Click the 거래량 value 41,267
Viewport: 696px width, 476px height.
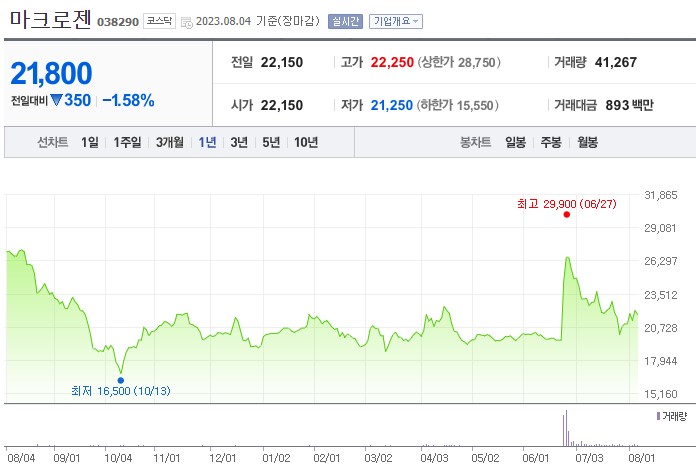(x=616, y=62)
